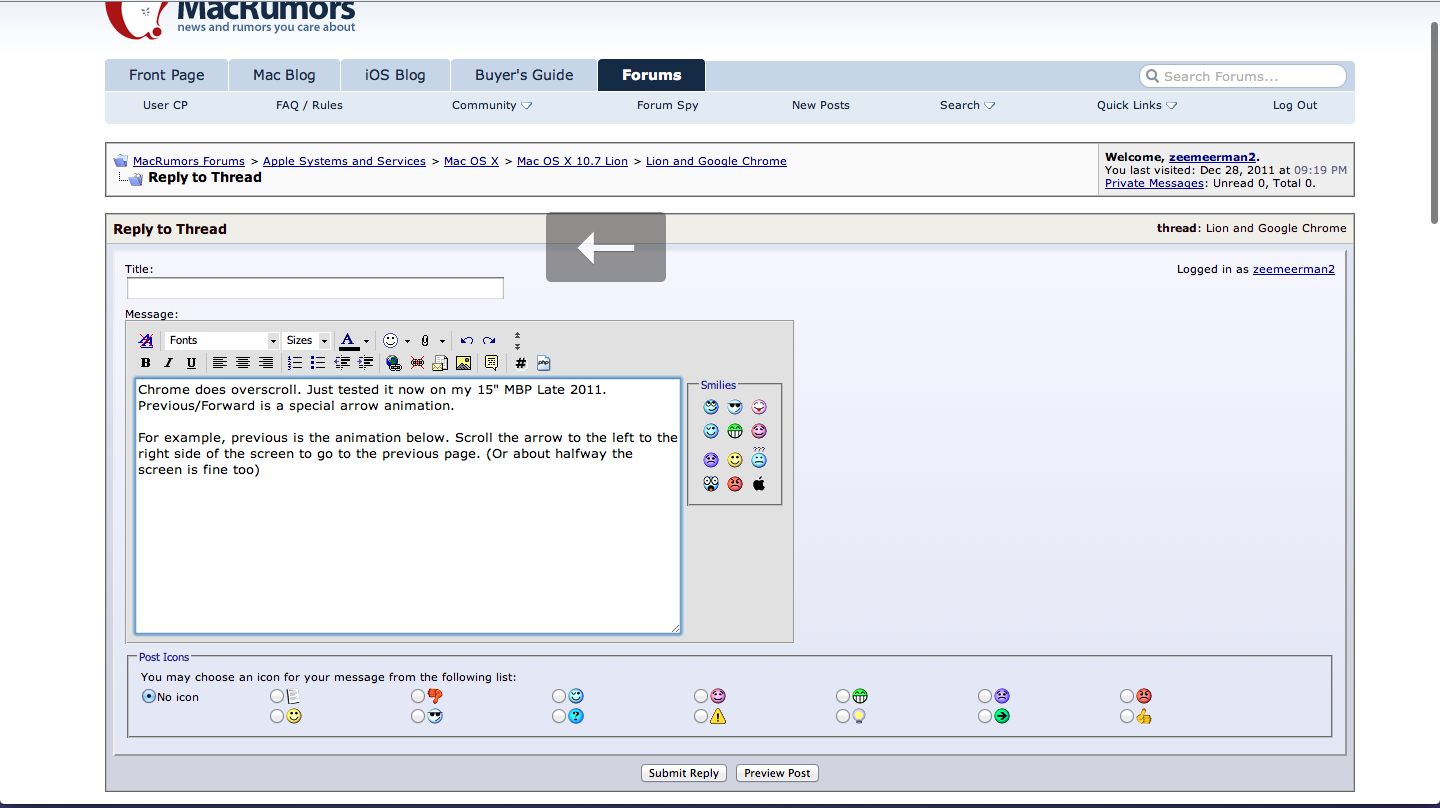Insert the green grin smilie from Smilies panel
The width and height of the screenshot is (1440, 808).
click(735, 431)
